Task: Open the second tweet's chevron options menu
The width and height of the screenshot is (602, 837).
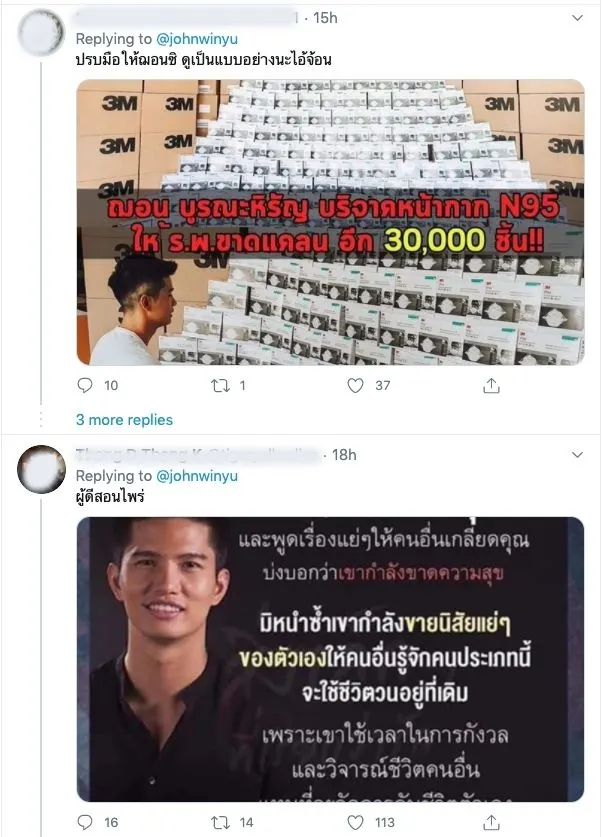Action: point(577,455)
